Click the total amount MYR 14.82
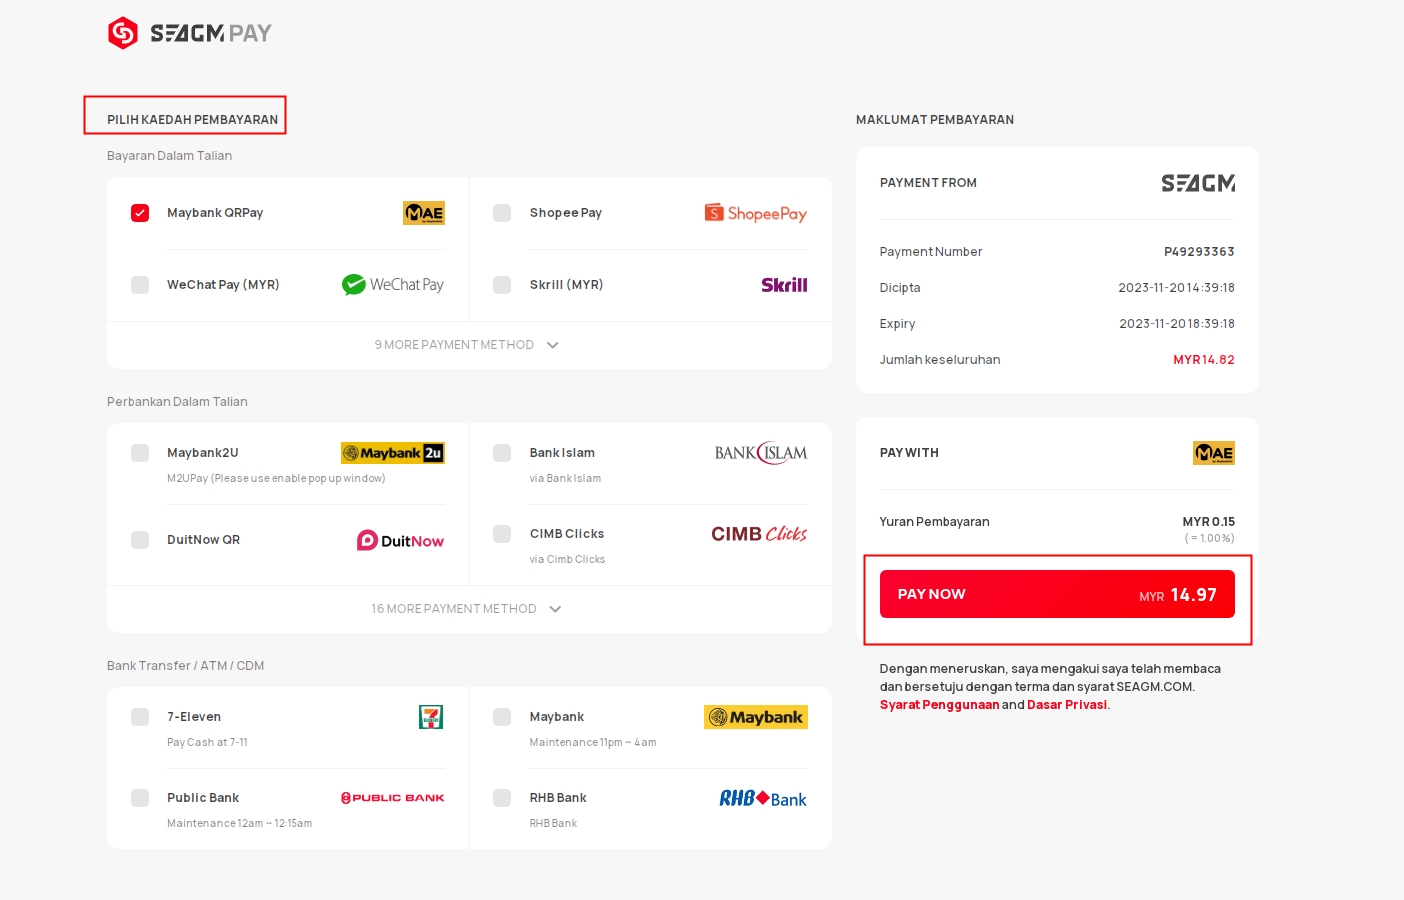The image size is (1404, 900). pyautogui.click(x=1204, y=360)
